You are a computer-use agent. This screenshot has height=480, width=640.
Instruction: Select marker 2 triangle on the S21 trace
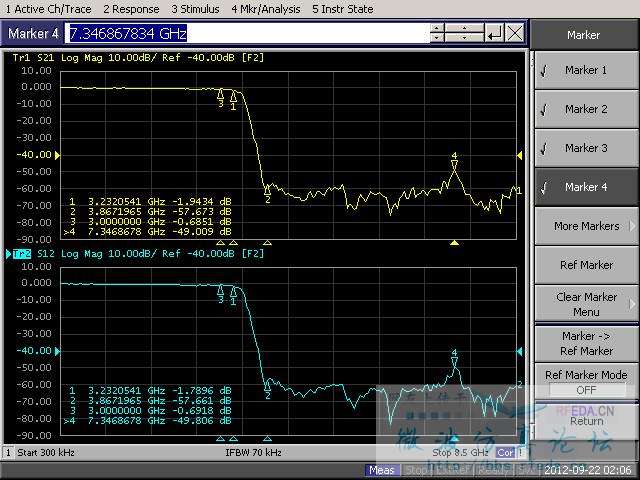tap(267, 189)
